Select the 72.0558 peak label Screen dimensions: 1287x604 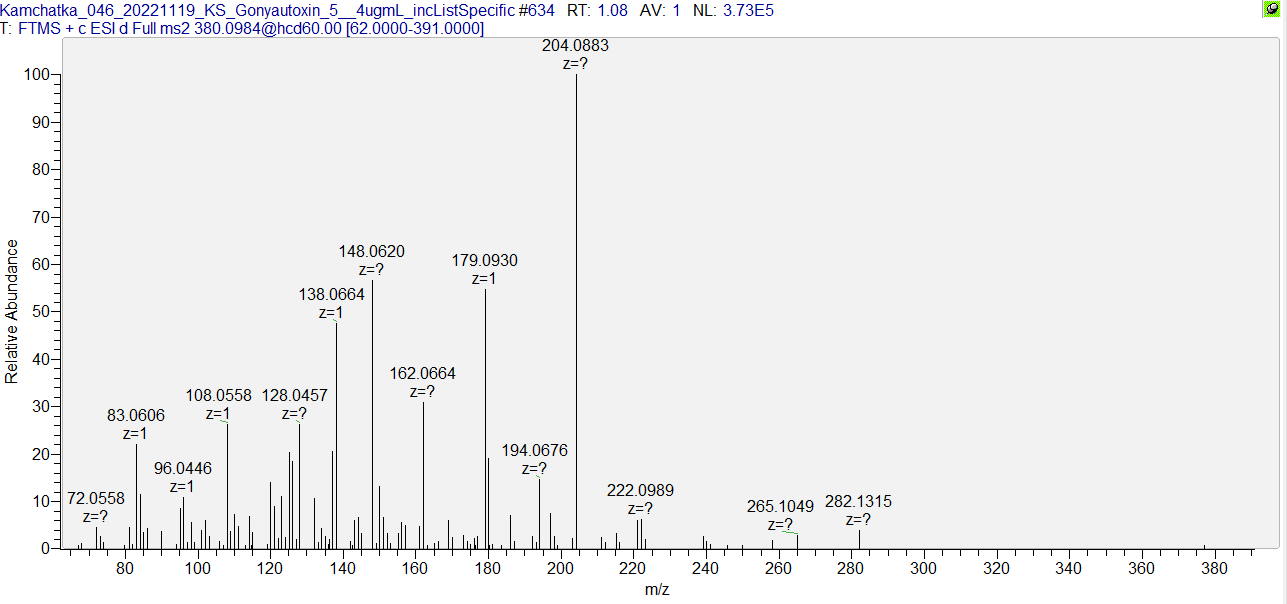96,498
